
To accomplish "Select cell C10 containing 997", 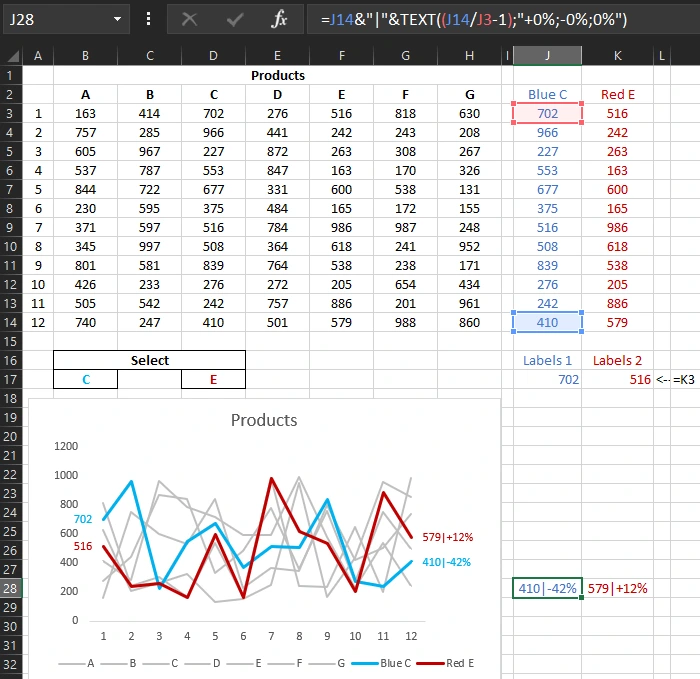I will [x=149, y=246].
